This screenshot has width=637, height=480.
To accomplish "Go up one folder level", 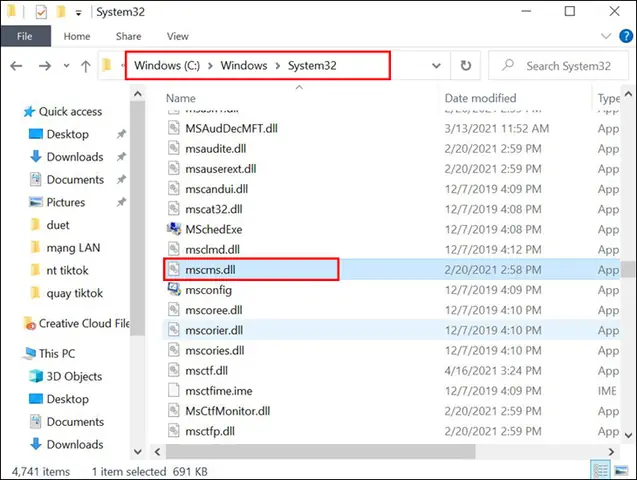I will [x=86, y=66].
